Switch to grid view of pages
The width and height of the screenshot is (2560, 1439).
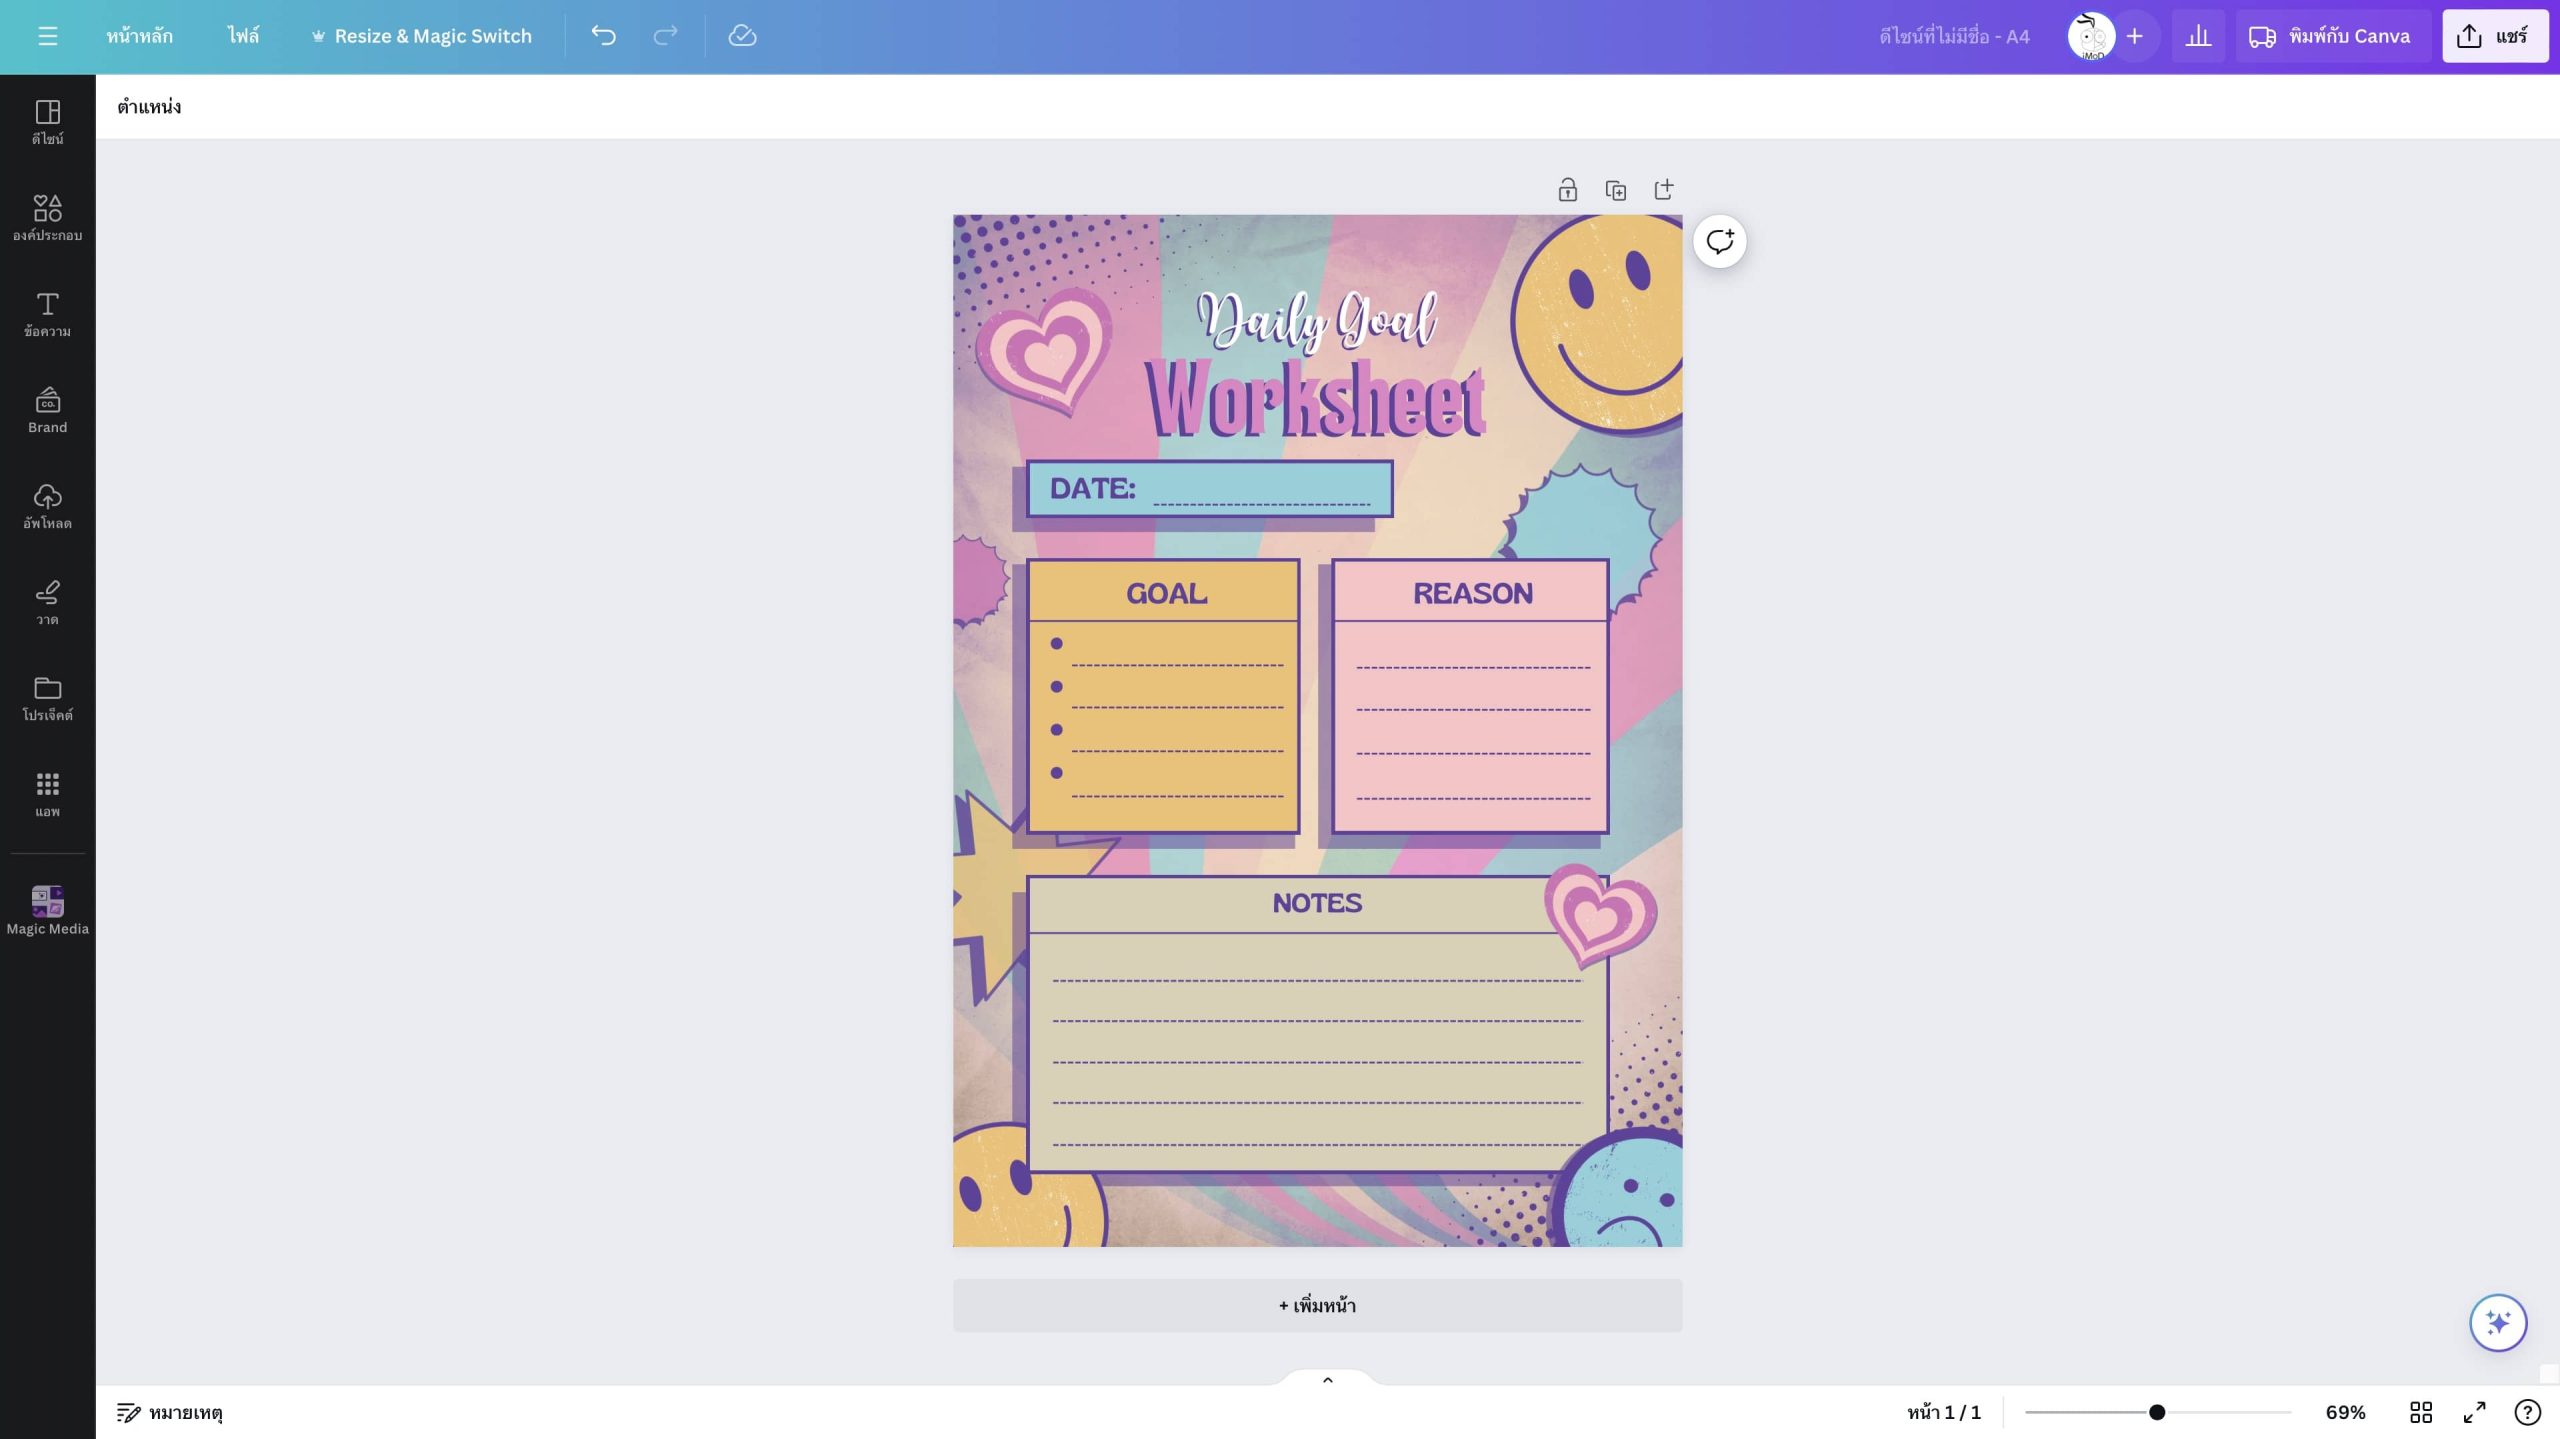point(2421,1412)
